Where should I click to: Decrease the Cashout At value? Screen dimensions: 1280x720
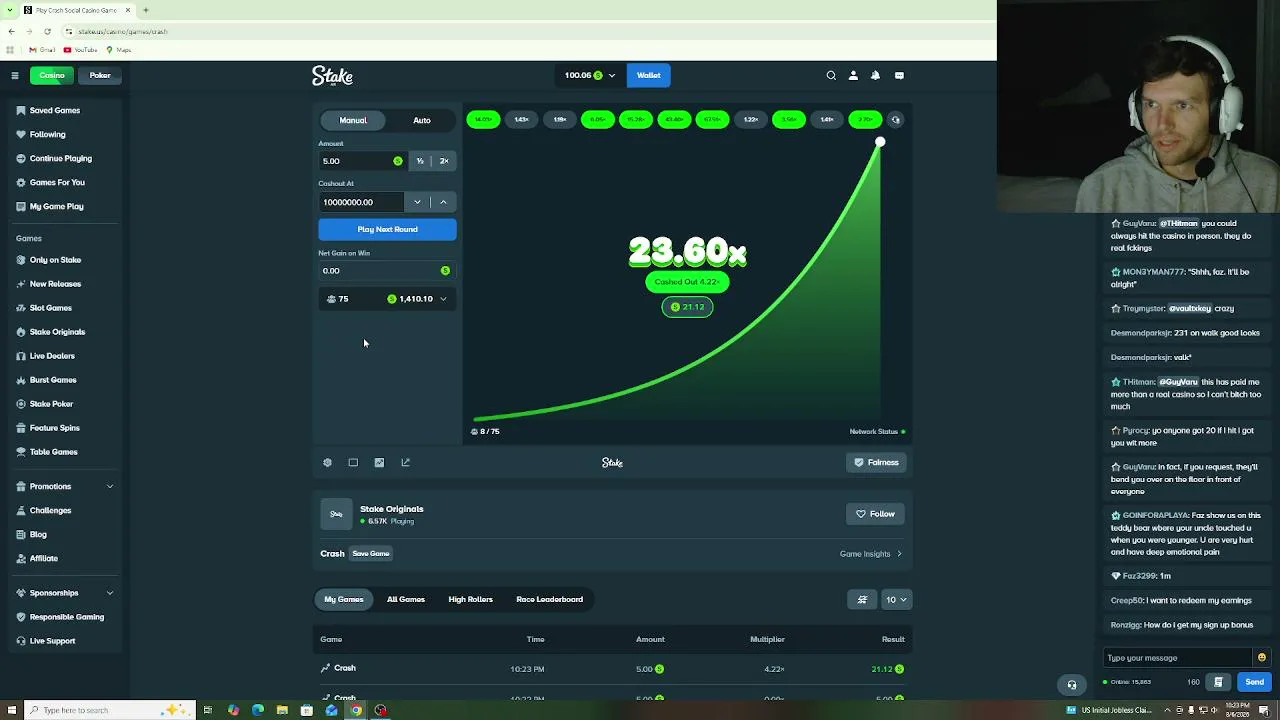[x=417, y=202]
